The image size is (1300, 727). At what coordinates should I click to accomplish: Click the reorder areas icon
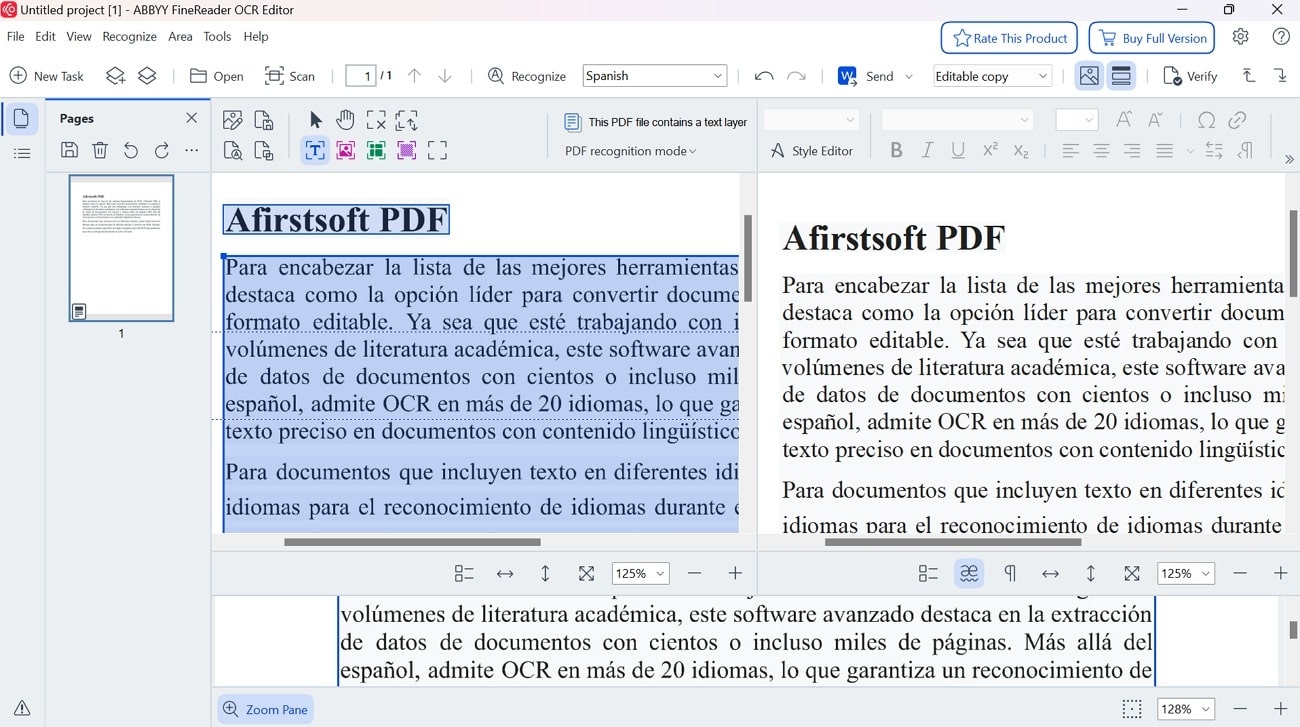(x=407, y=120)
